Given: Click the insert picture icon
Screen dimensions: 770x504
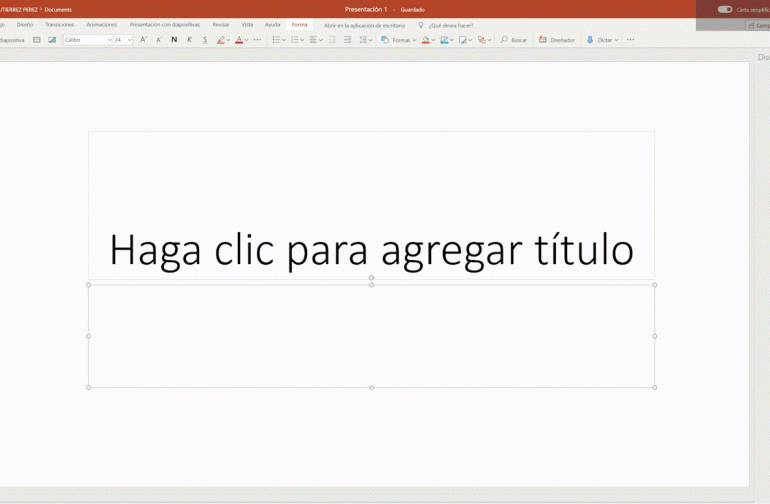Looking at the screenshot, I should (x=52, y=40).
